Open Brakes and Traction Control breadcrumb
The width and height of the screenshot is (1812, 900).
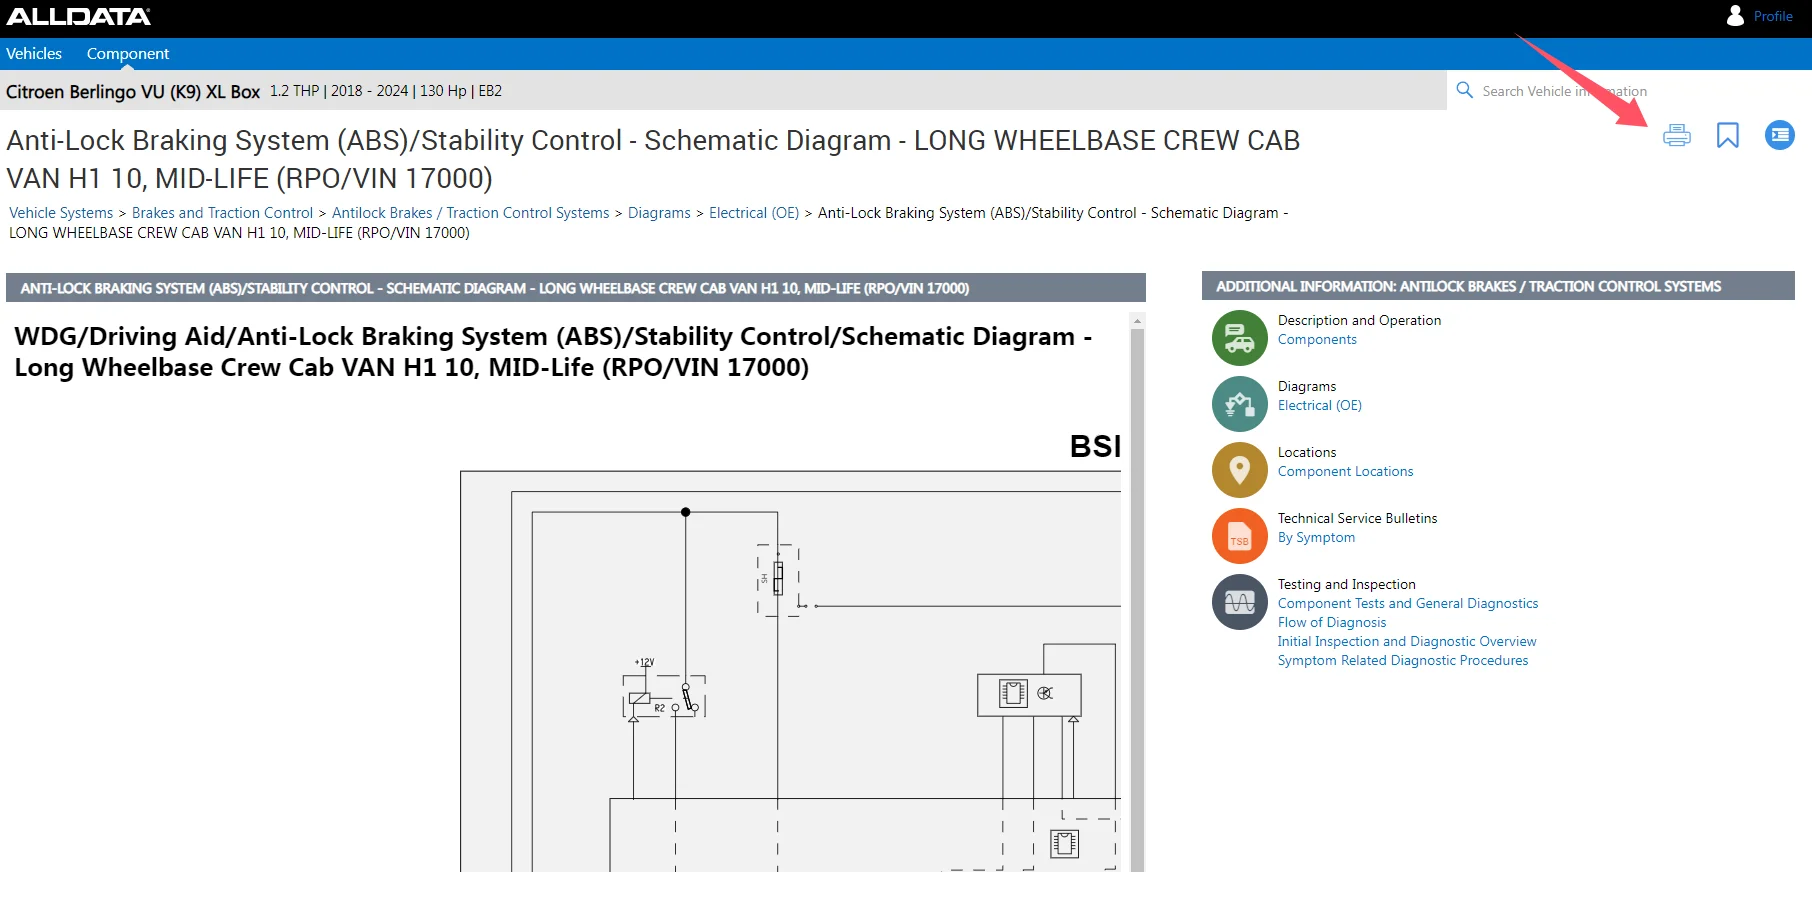point(222,213)
